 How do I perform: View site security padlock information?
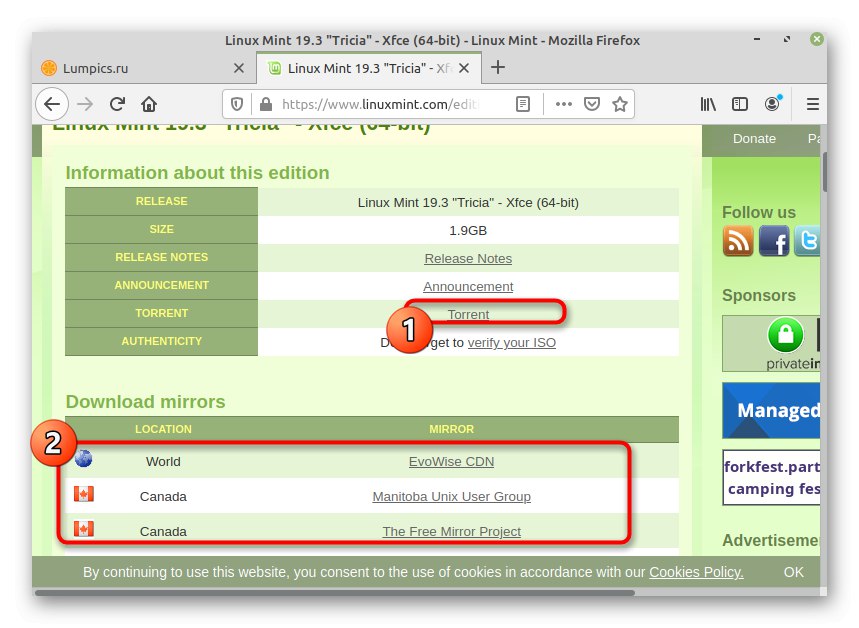(266, 104)
